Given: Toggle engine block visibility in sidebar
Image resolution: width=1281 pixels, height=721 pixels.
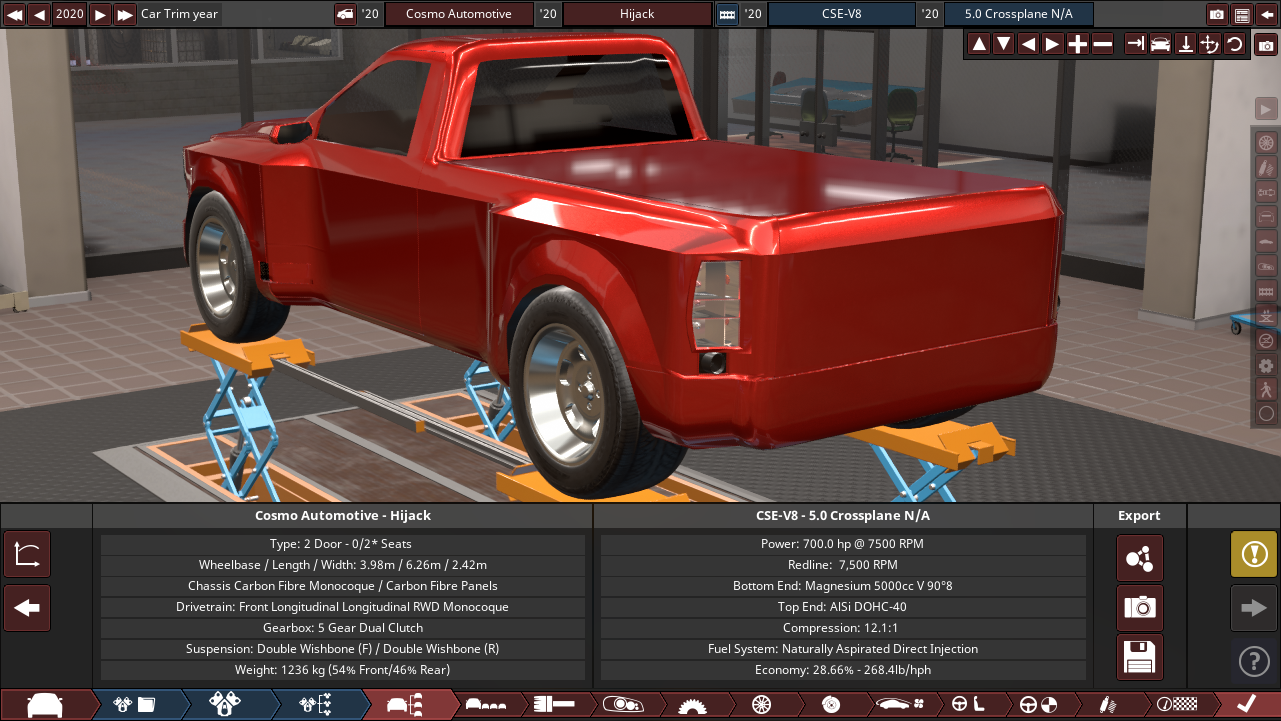Looking at the screenshot, I should coord(1266,290).
